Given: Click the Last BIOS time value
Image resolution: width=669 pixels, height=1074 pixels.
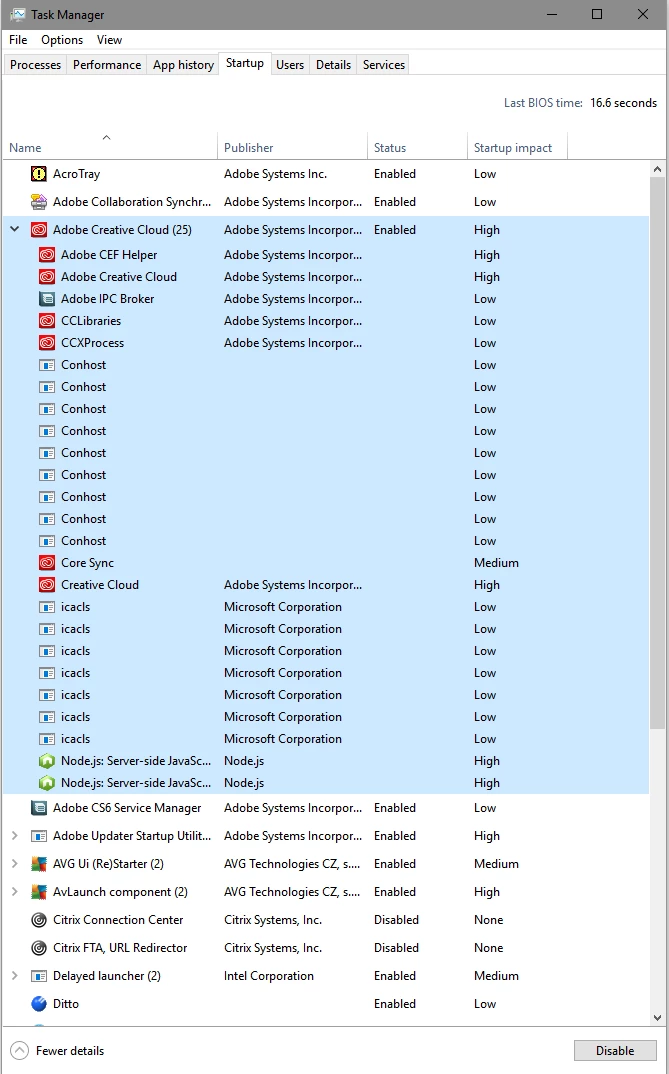Looking at the screenshot, I should coord(623,103).
